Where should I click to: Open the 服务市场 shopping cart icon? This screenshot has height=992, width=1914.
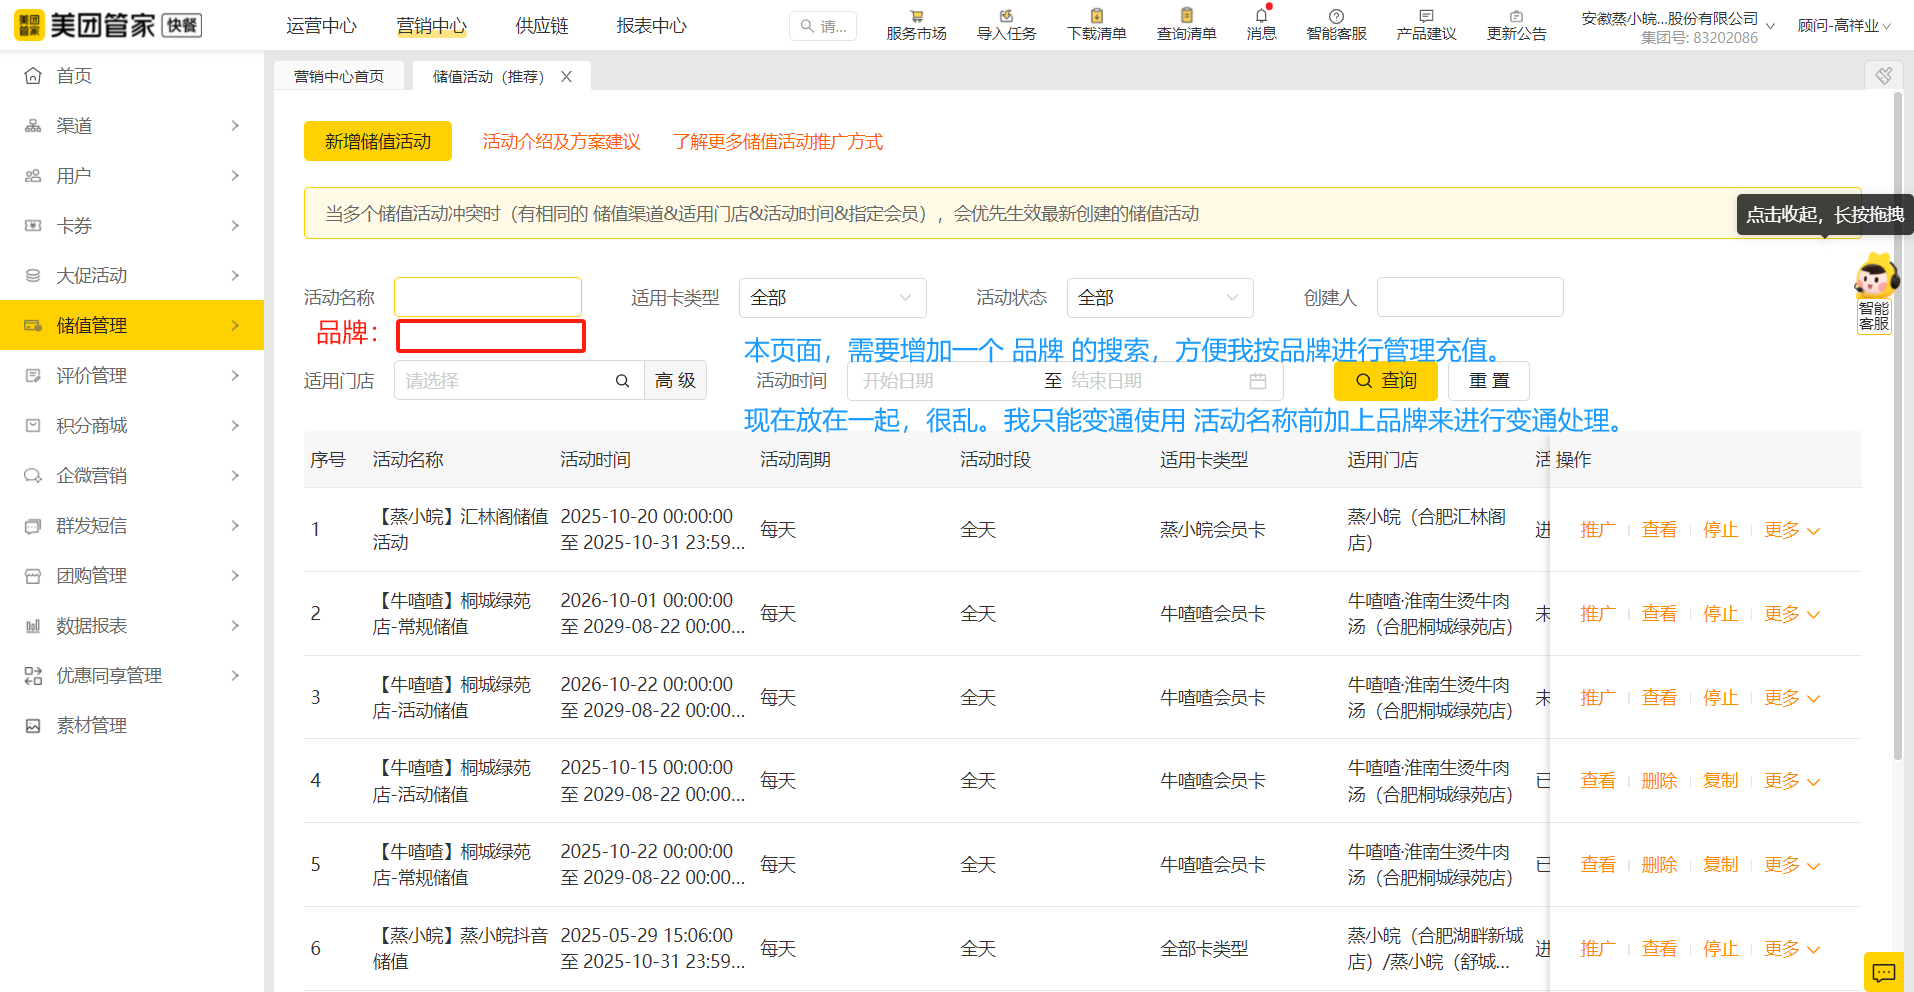(x=916, y=17)
